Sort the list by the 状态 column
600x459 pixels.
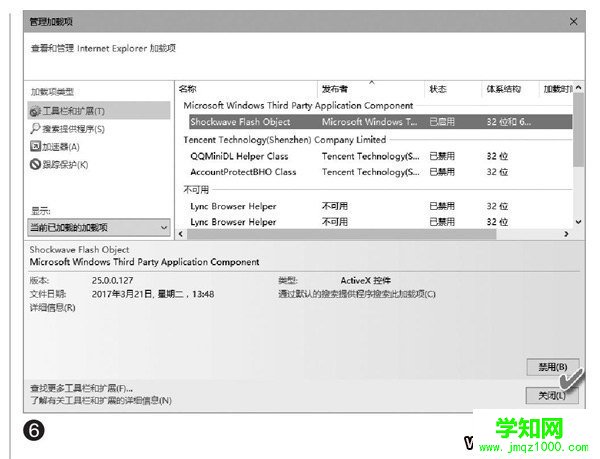453,89
